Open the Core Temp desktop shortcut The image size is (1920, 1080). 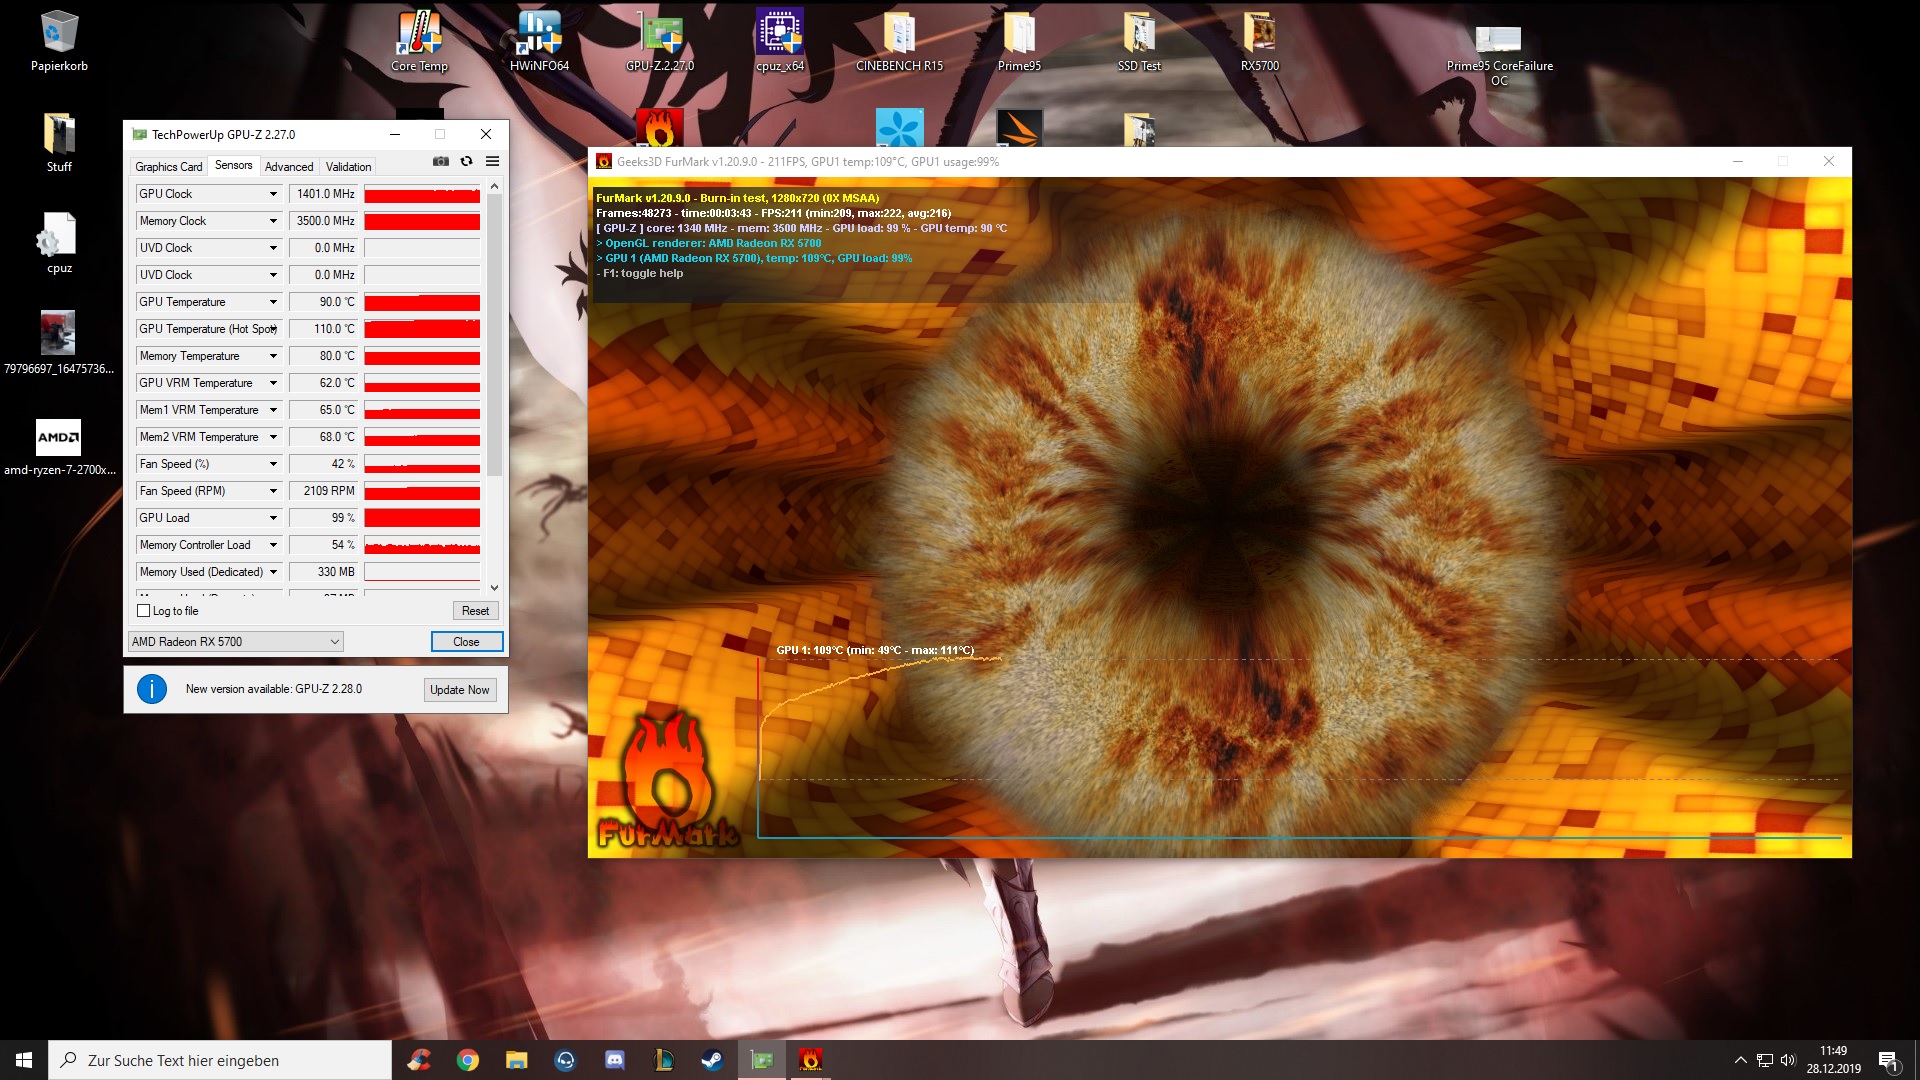tap(420, 41)
